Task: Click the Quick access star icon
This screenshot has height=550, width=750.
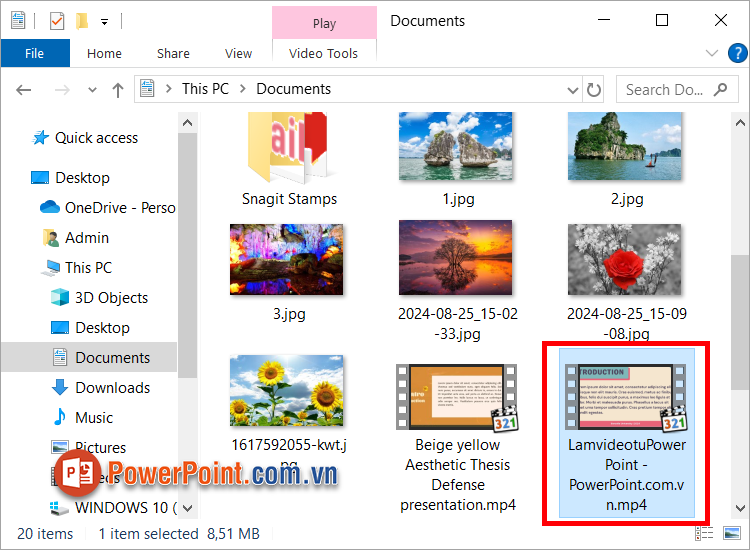Action: point(41,138)
